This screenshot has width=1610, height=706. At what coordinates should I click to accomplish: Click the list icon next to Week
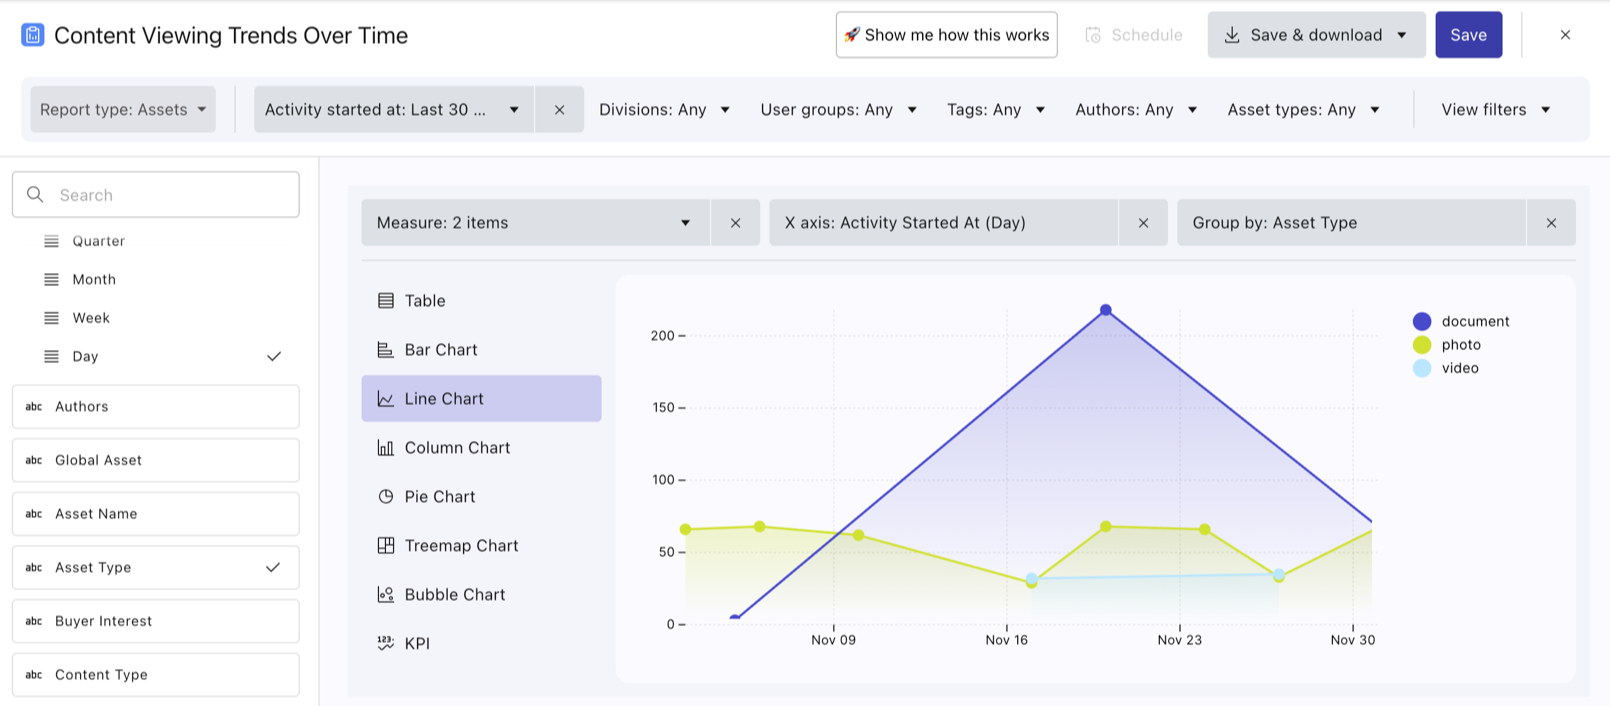(x=52, y=318)
